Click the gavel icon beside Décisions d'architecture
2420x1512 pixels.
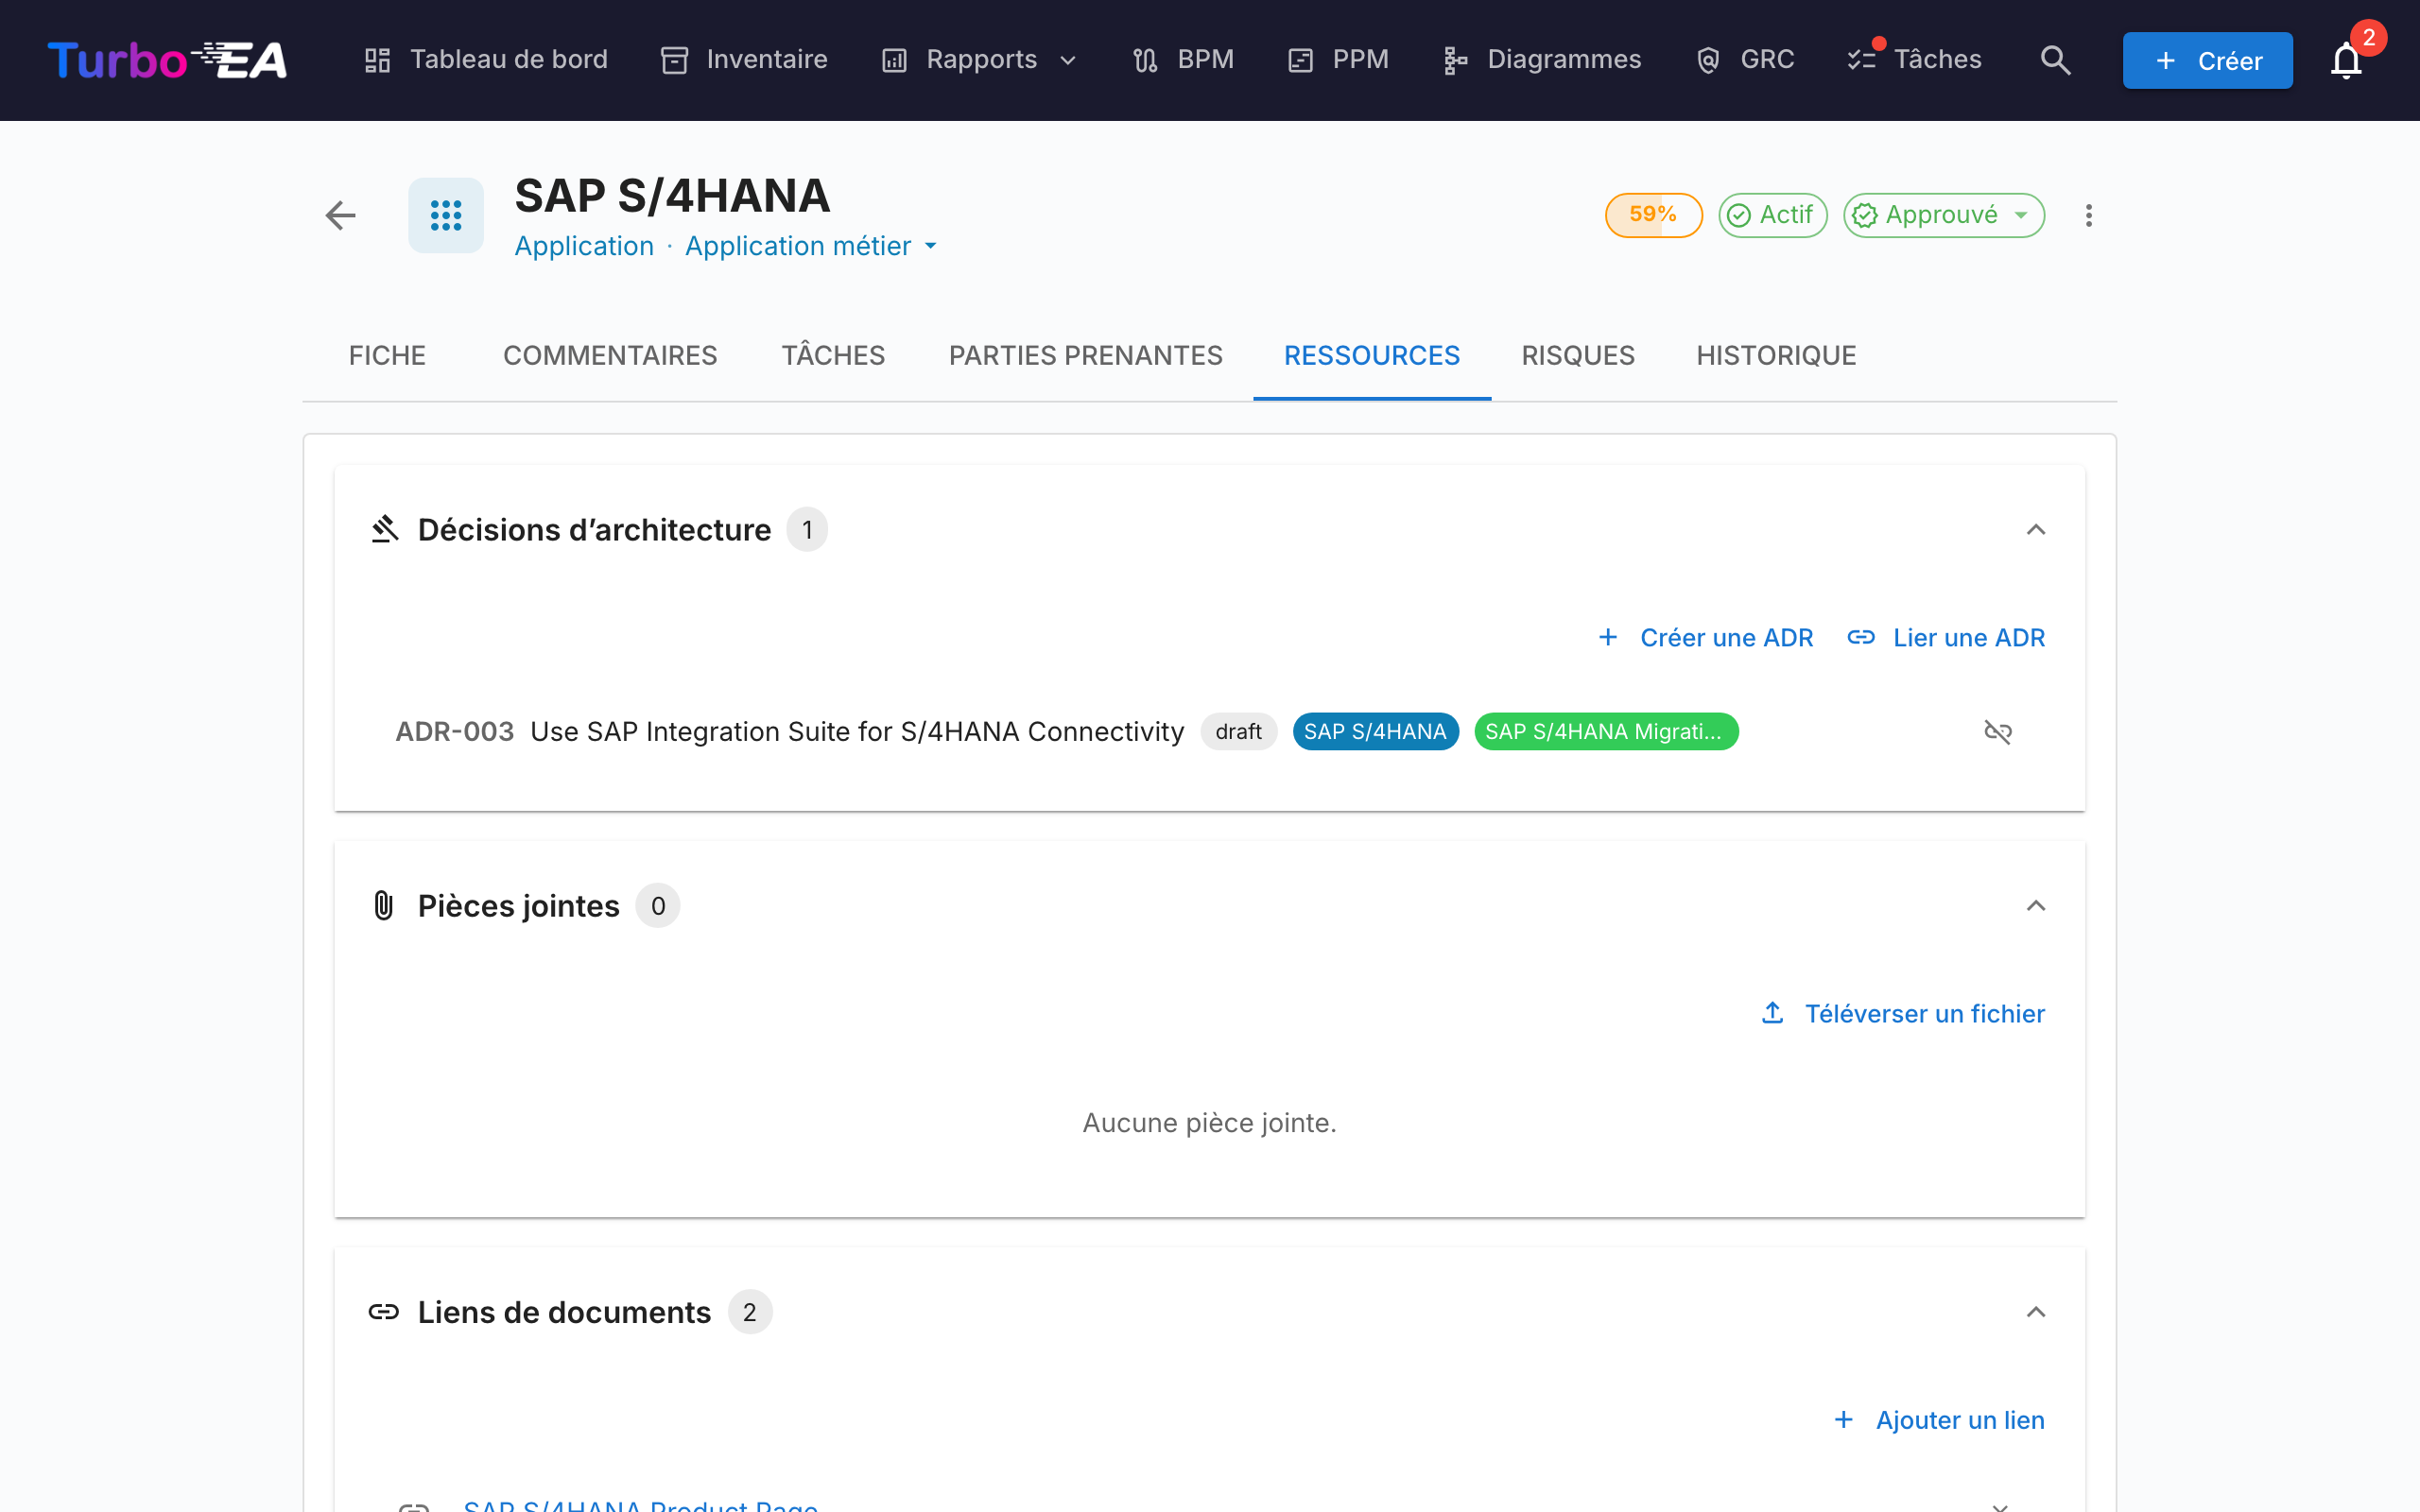pos(385,529)
